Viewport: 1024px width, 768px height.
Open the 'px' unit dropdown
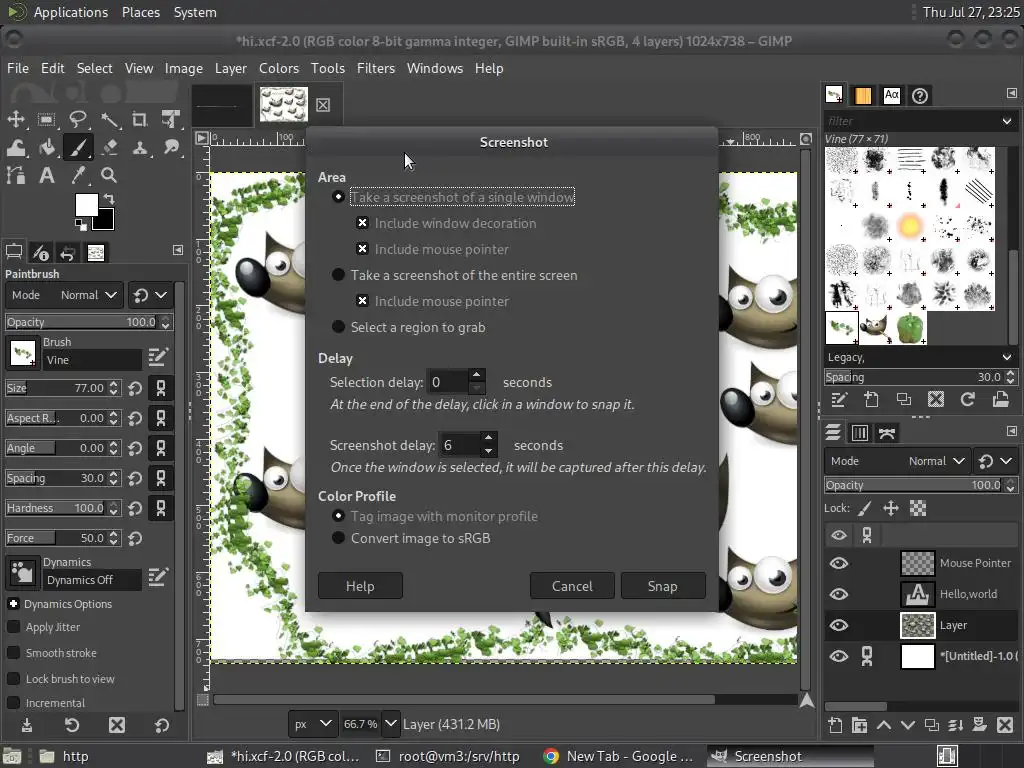(312, 724)
